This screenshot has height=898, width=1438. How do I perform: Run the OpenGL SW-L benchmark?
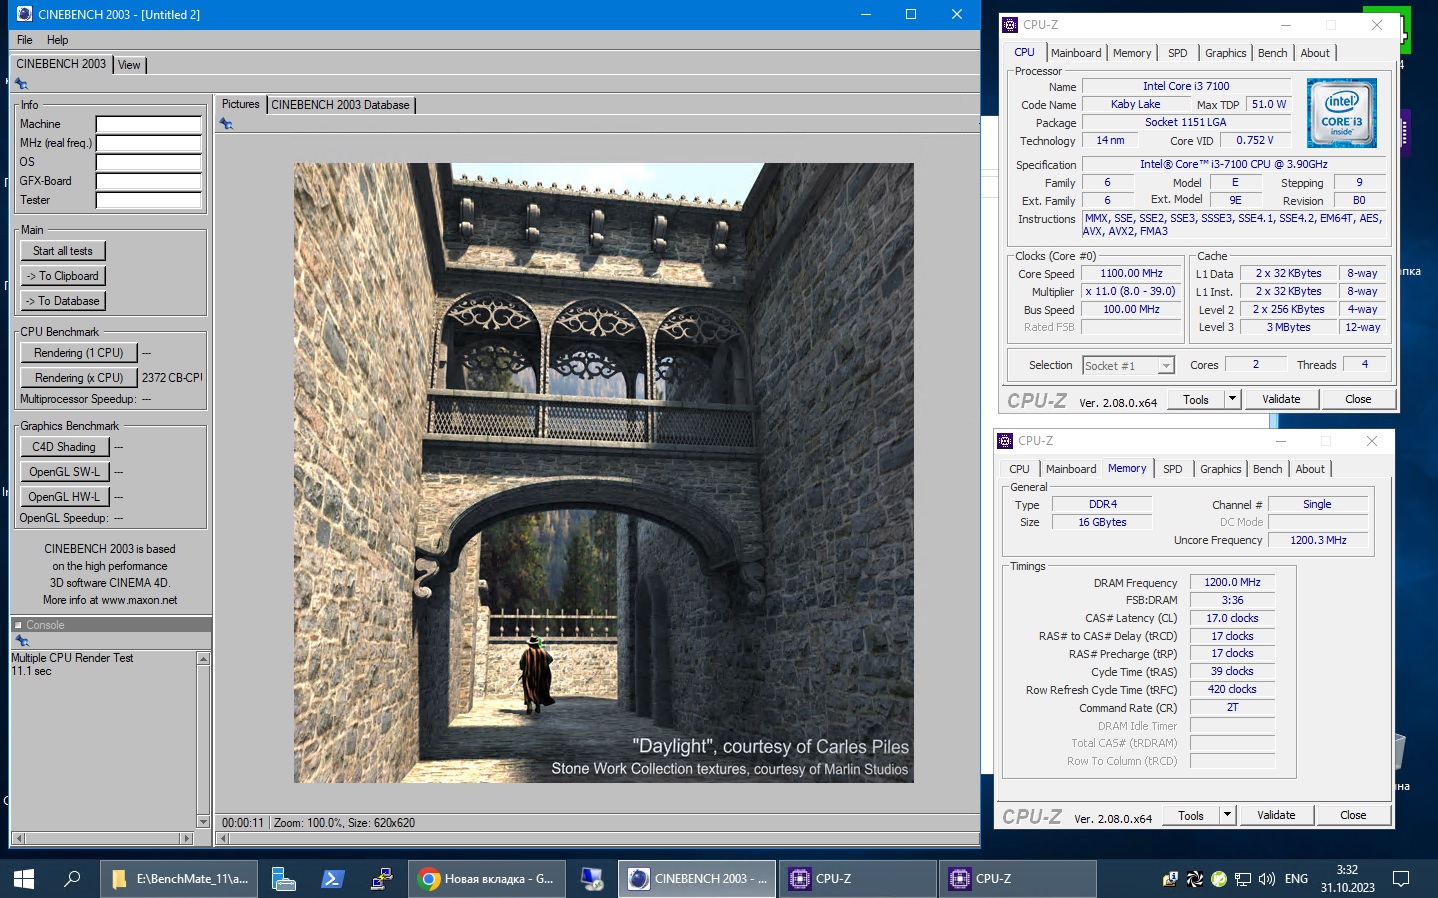tap(64, 472)
